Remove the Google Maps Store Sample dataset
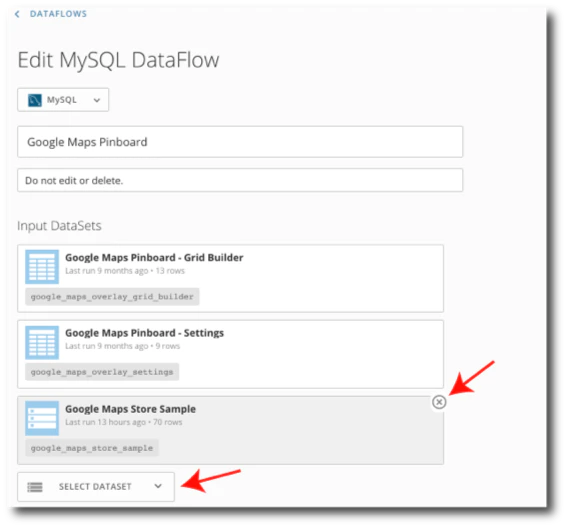The height and width of the screenshot is (525, 564). pyautogui.click(x=439, y=402)
